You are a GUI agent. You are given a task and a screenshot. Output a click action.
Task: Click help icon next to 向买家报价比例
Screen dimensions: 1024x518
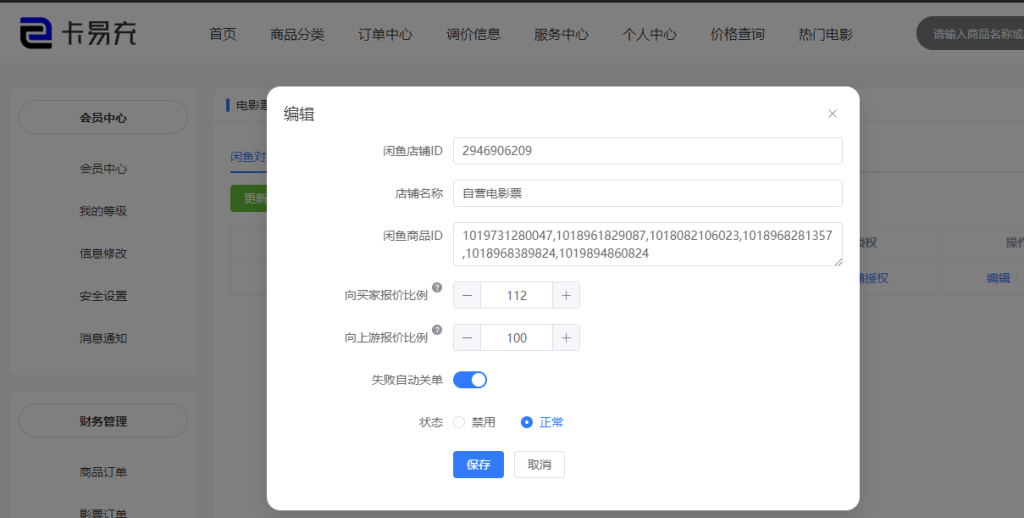pos(437,288)
